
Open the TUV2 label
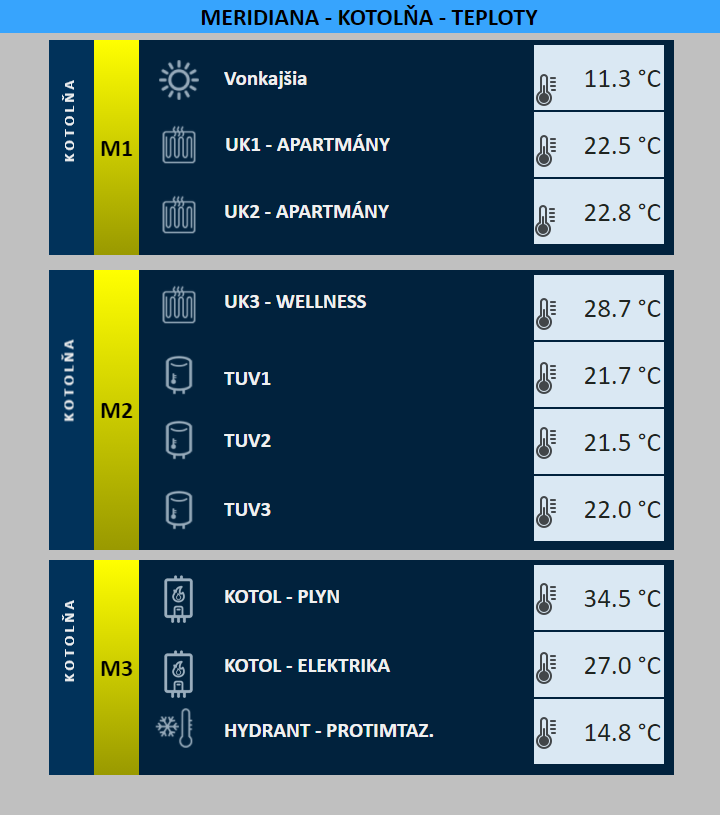[x=247, y=441]
